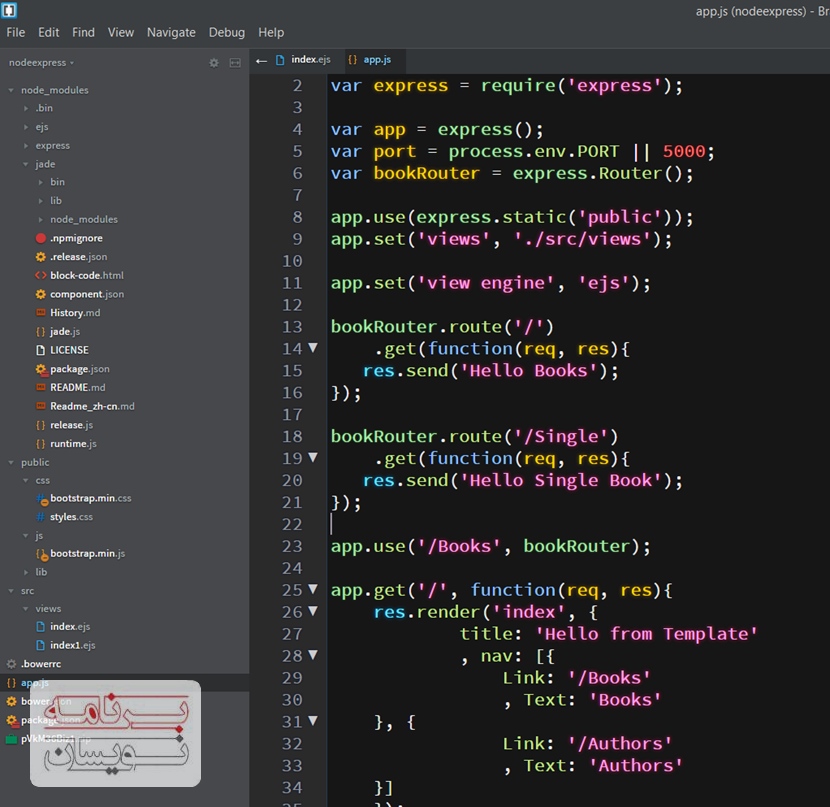
Task: Expand the bin folder inside jade
Action: 41,182
